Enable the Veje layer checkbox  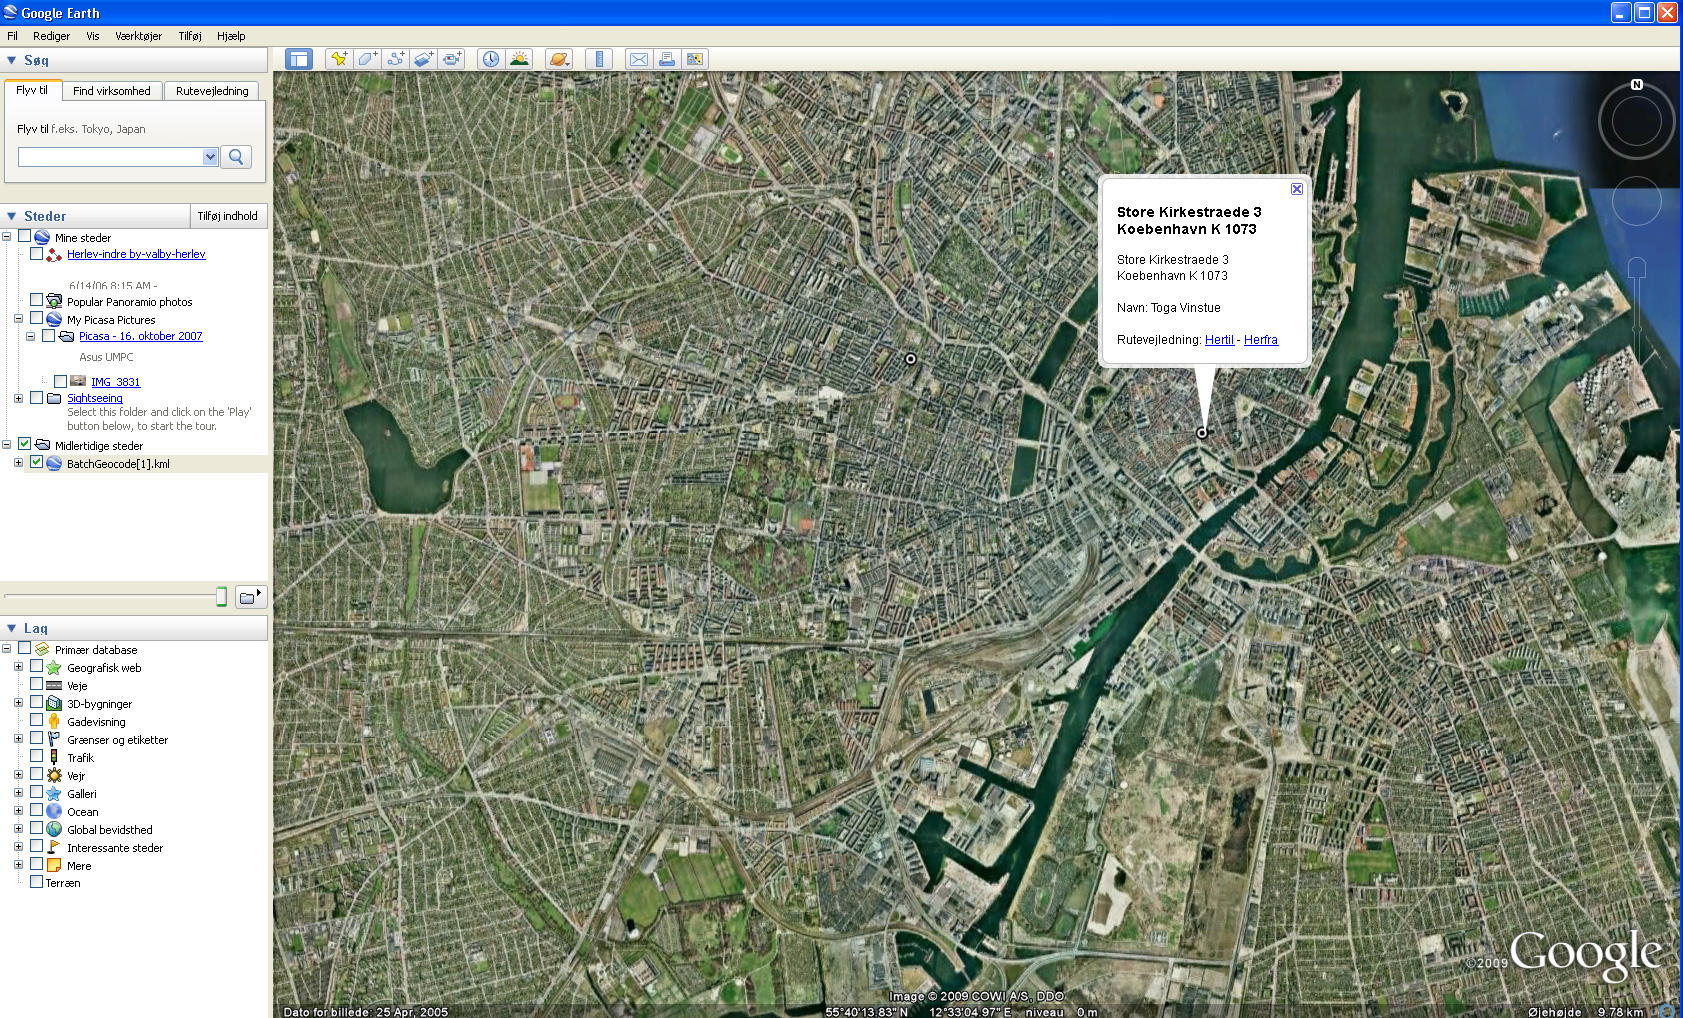tap(37, 685)
